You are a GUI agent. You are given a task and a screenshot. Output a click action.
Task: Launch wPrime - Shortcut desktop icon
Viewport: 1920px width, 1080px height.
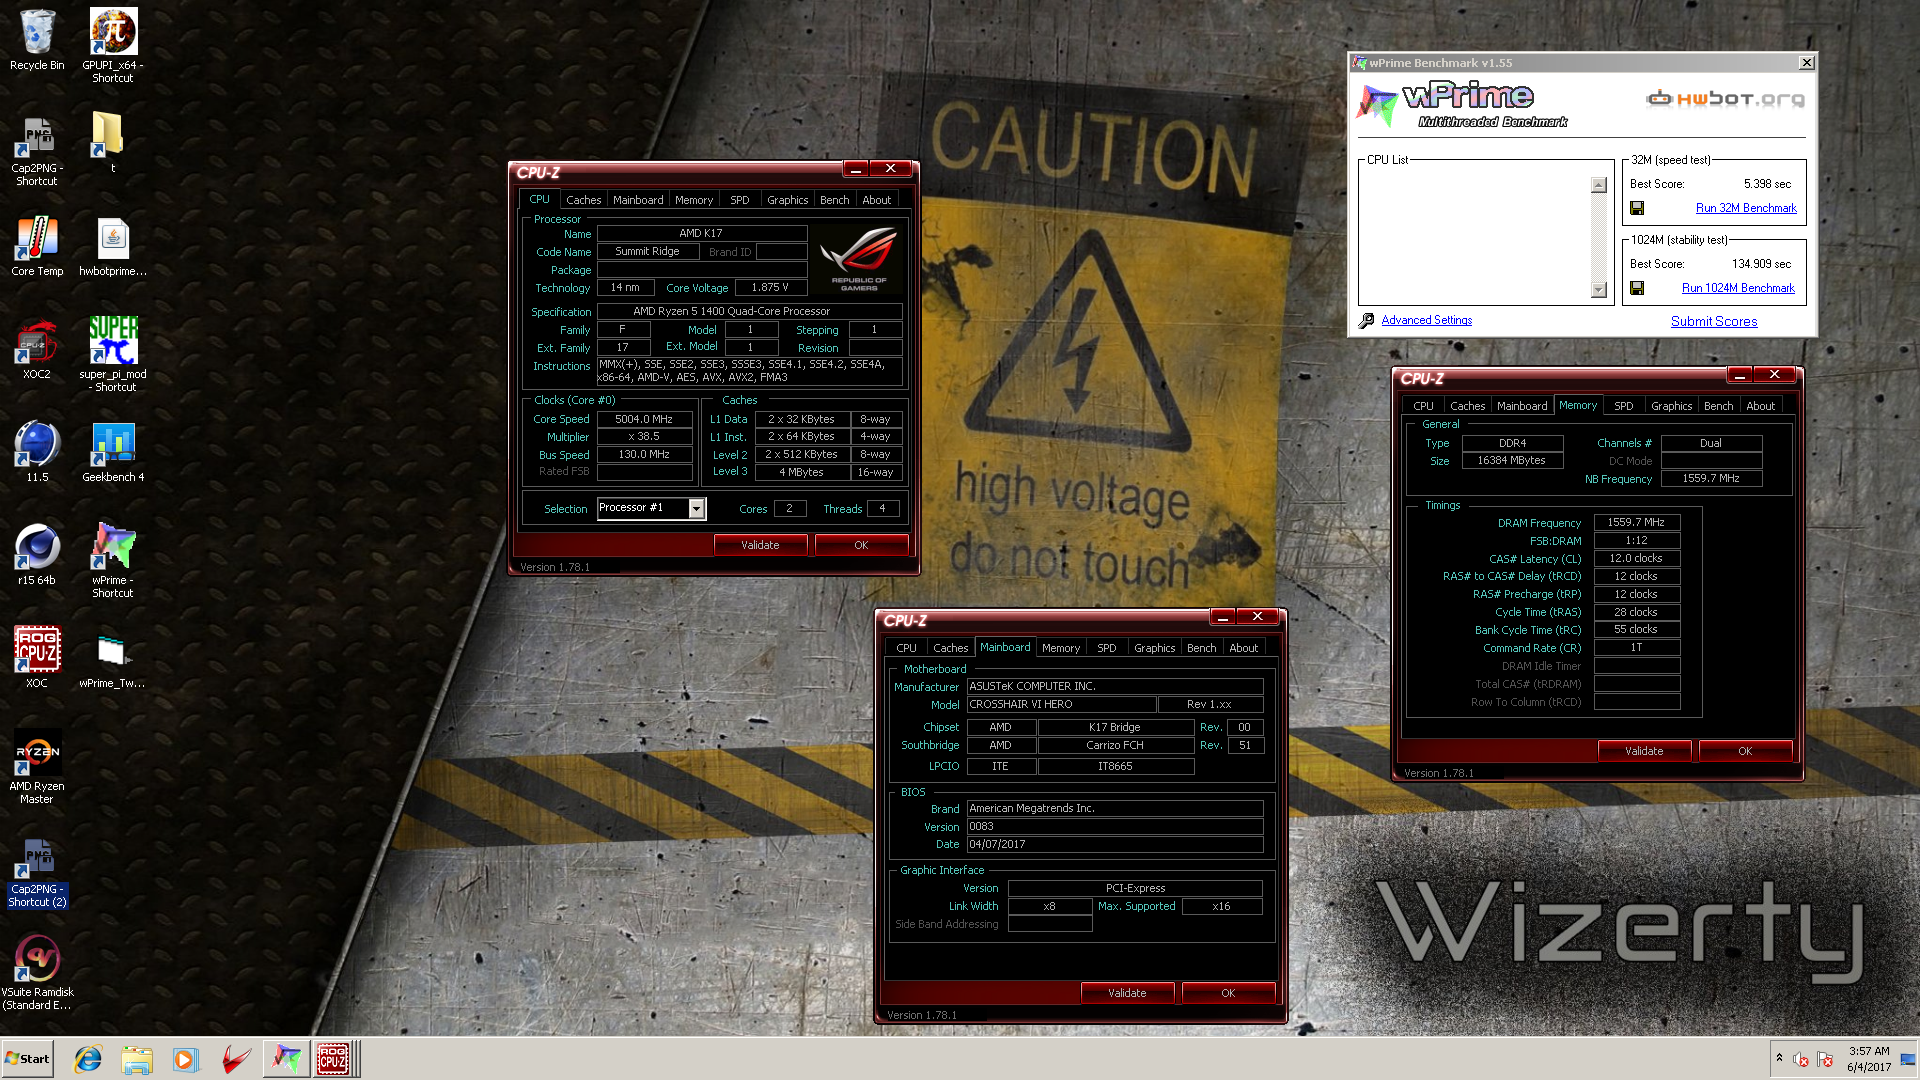point(113,560)
